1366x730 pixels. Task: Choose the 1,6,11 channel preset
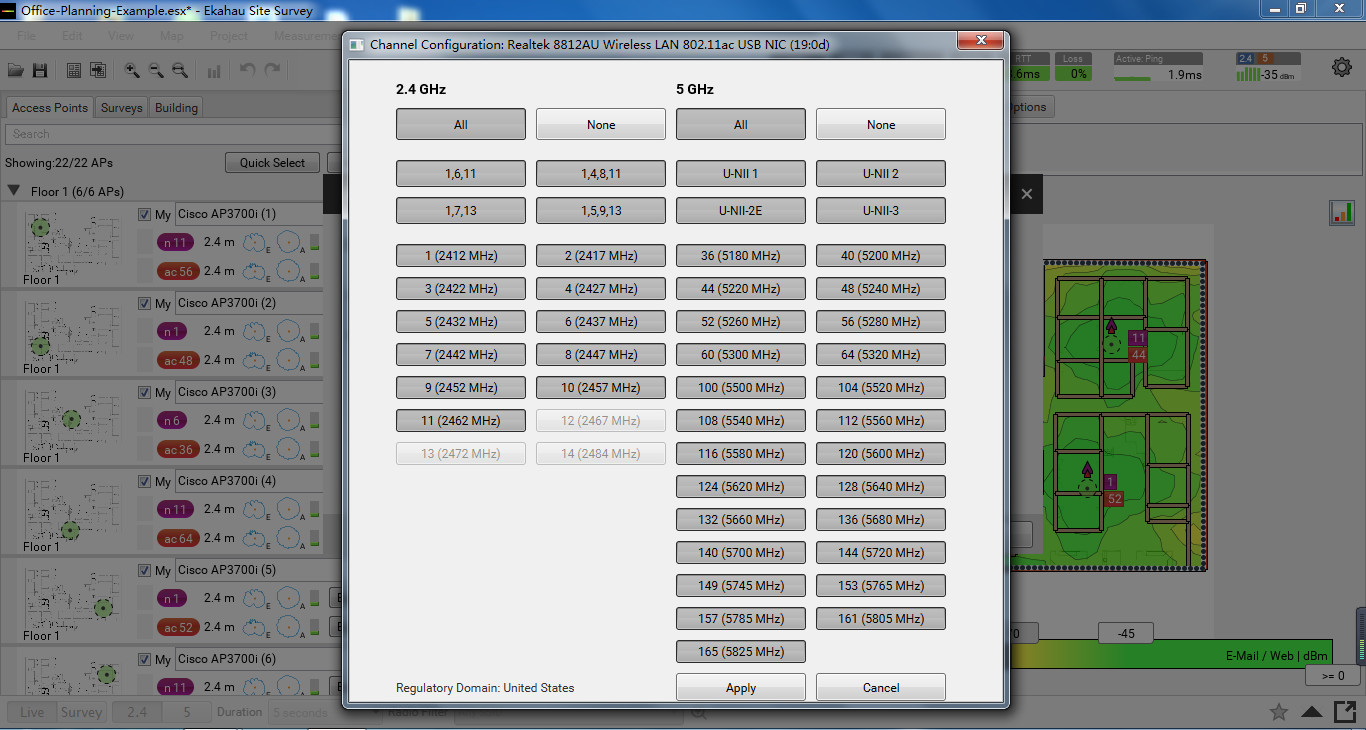pyautogui.click(x=461, y=174)
